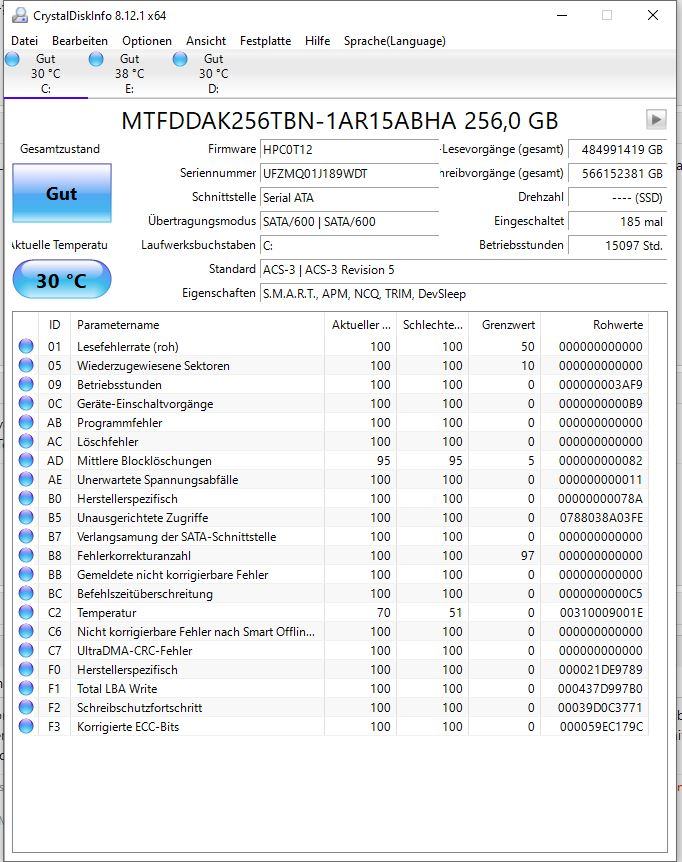Open the Hilfe menu
682x862 pixels.
coord(318,41)
